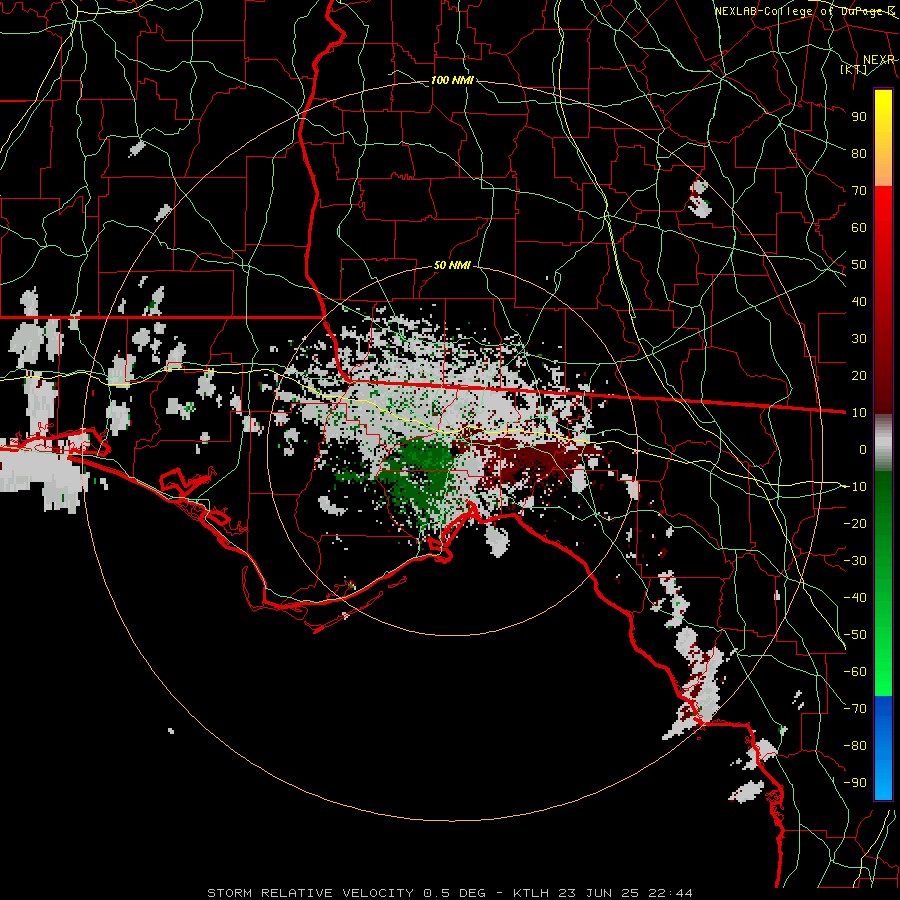Select the -60 scale value
Screen dimensions: 900x900
855,672
